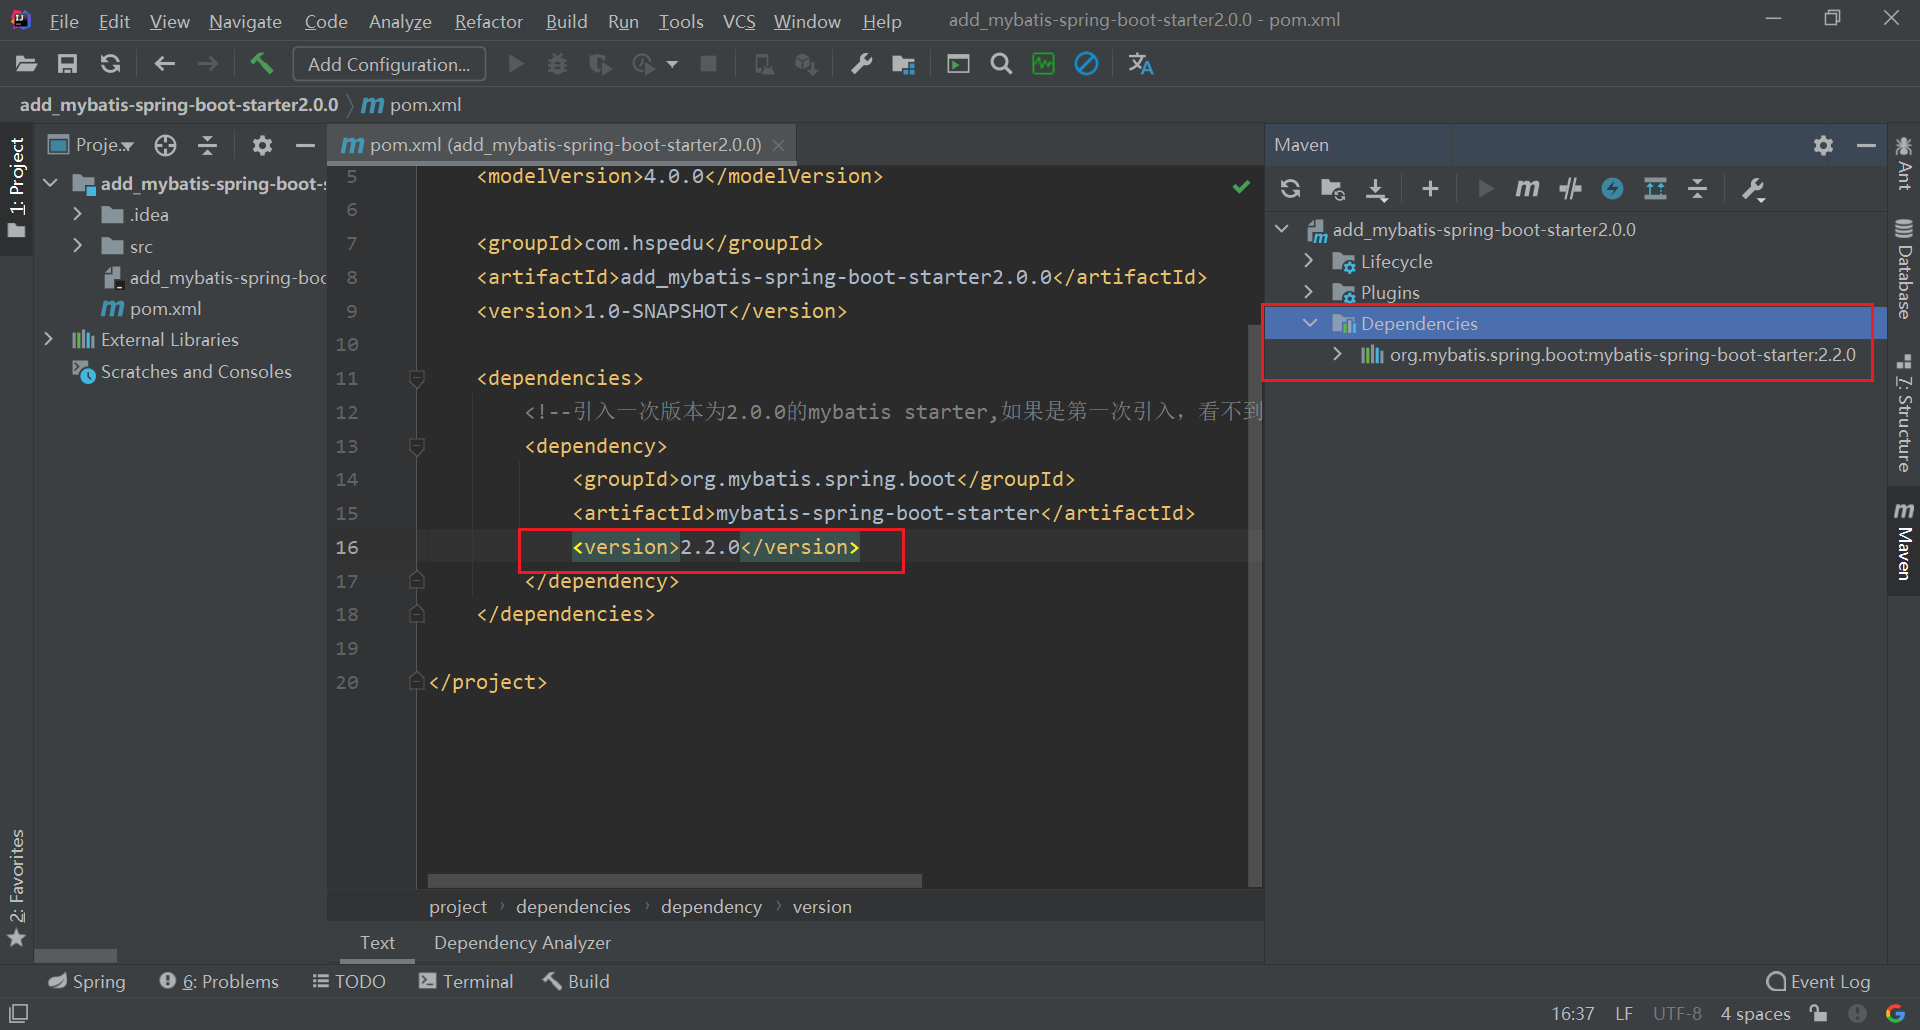Click the blue circle-slash toolbar icon
The height and width of the screenshot is (1030, 1920).
pos(1086,64)
